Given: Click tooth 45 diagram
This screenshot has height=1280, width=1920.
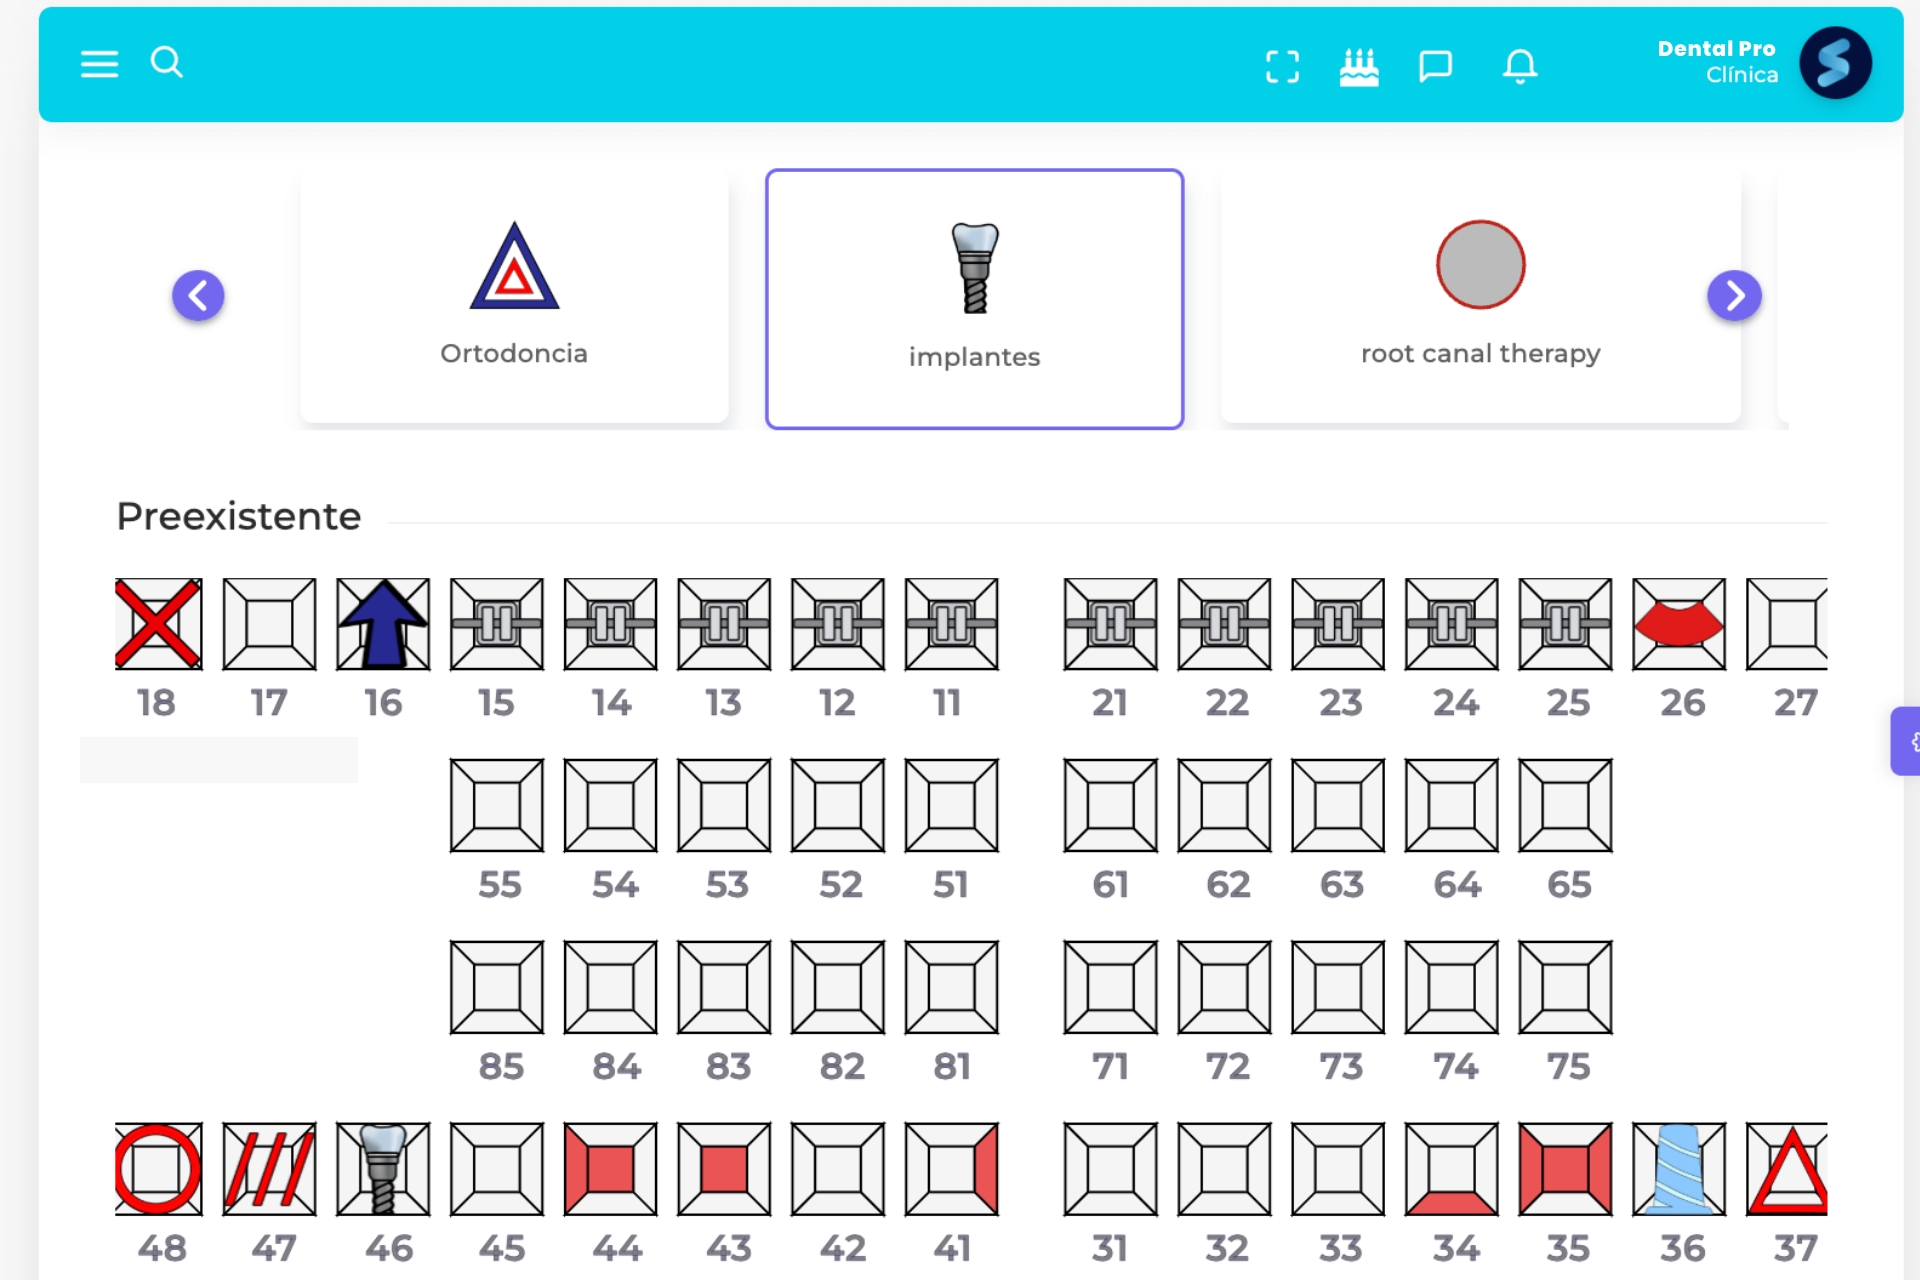Looking at the screenshot, I should point(497,1169).
